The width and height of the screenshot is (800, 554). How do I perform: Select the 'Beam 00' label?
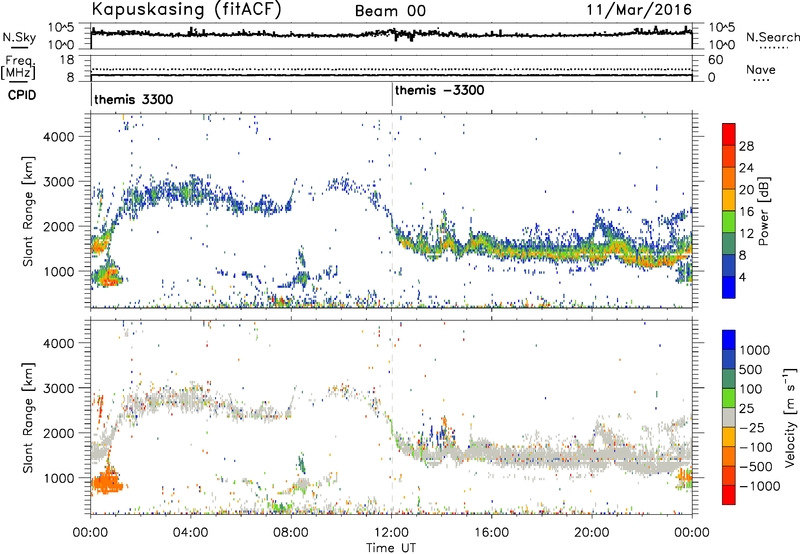390,11
